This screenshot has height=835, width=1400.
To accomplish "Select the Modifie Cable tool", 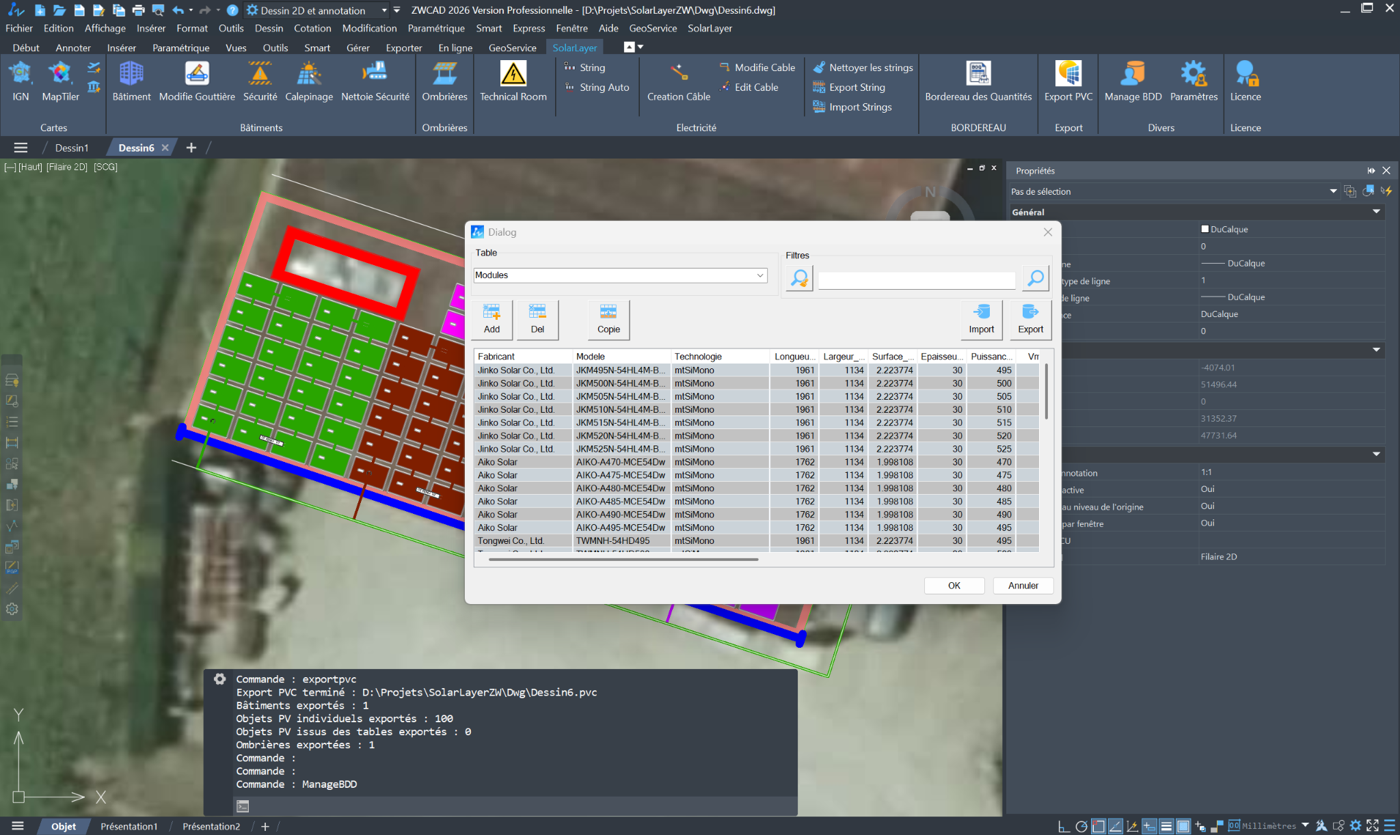I will (x=757, y=68).
